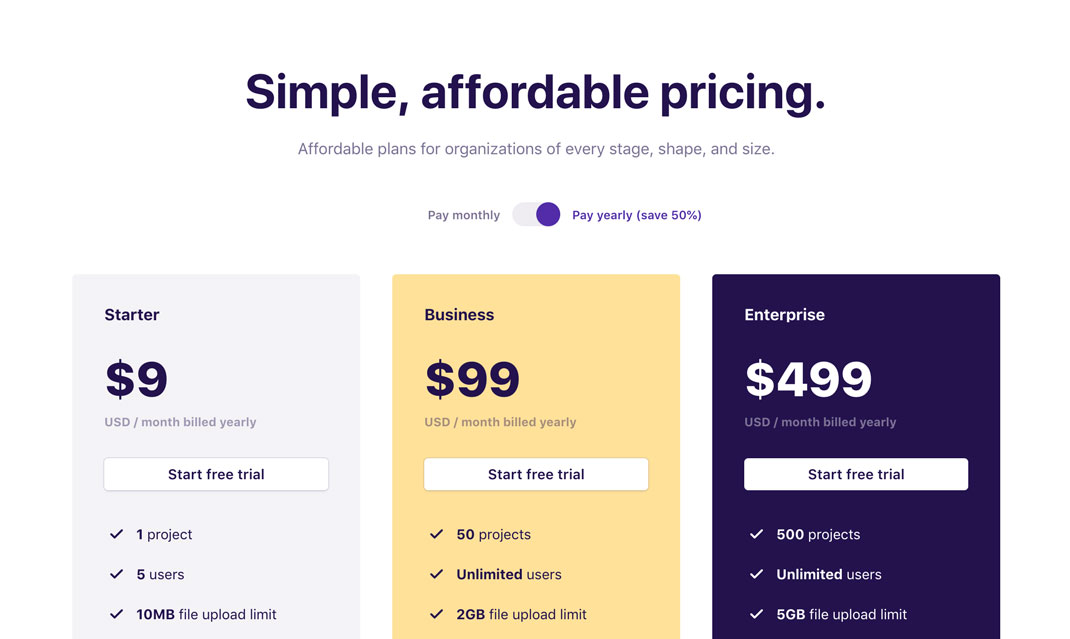Screen dimensions: 1070x639
Task: Click the Business plan title
Action: [459, 314]
